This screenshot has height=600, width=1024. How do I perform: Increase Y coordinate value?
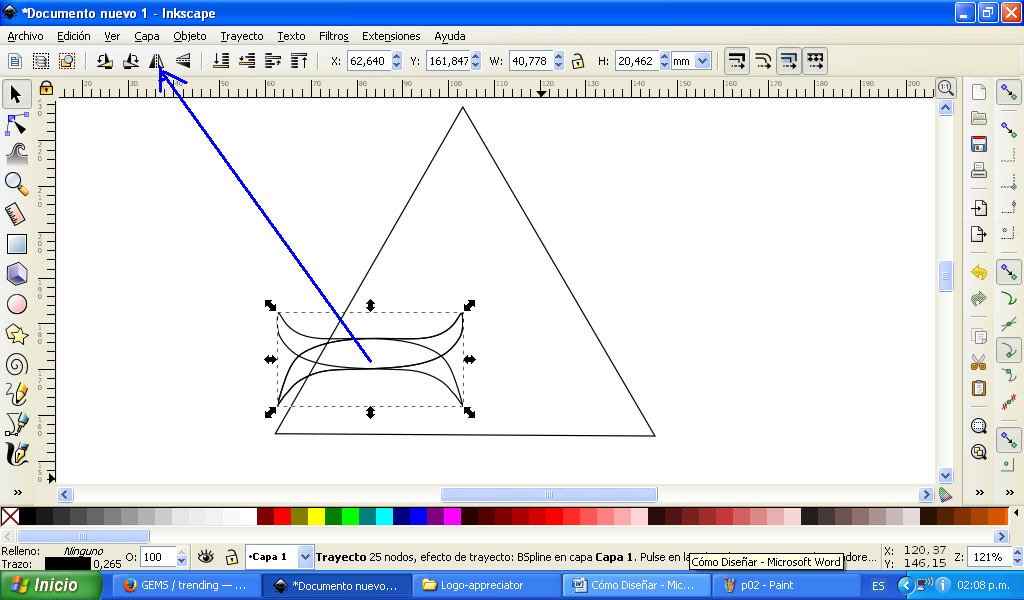click(475, 57)
